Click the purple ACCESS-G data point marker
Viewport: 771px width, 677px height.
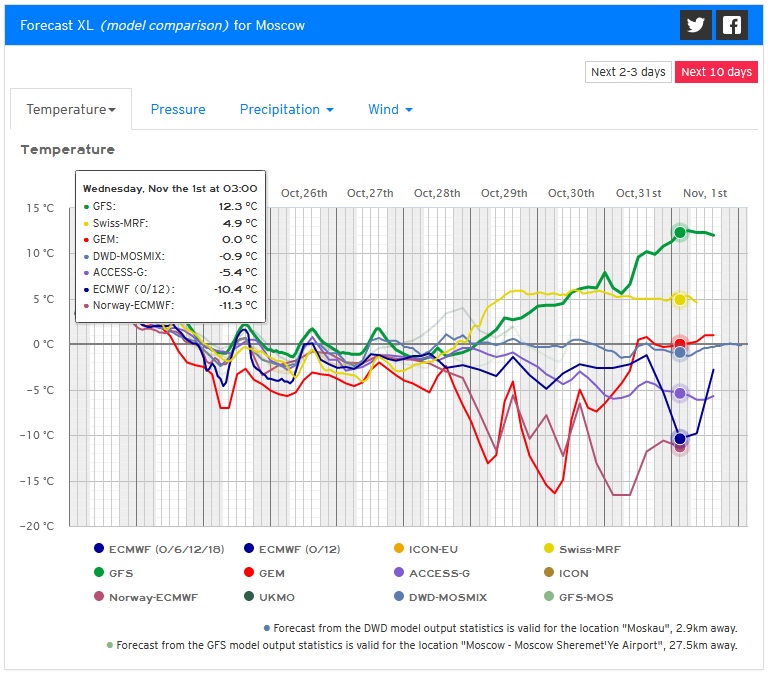point(680,393)
